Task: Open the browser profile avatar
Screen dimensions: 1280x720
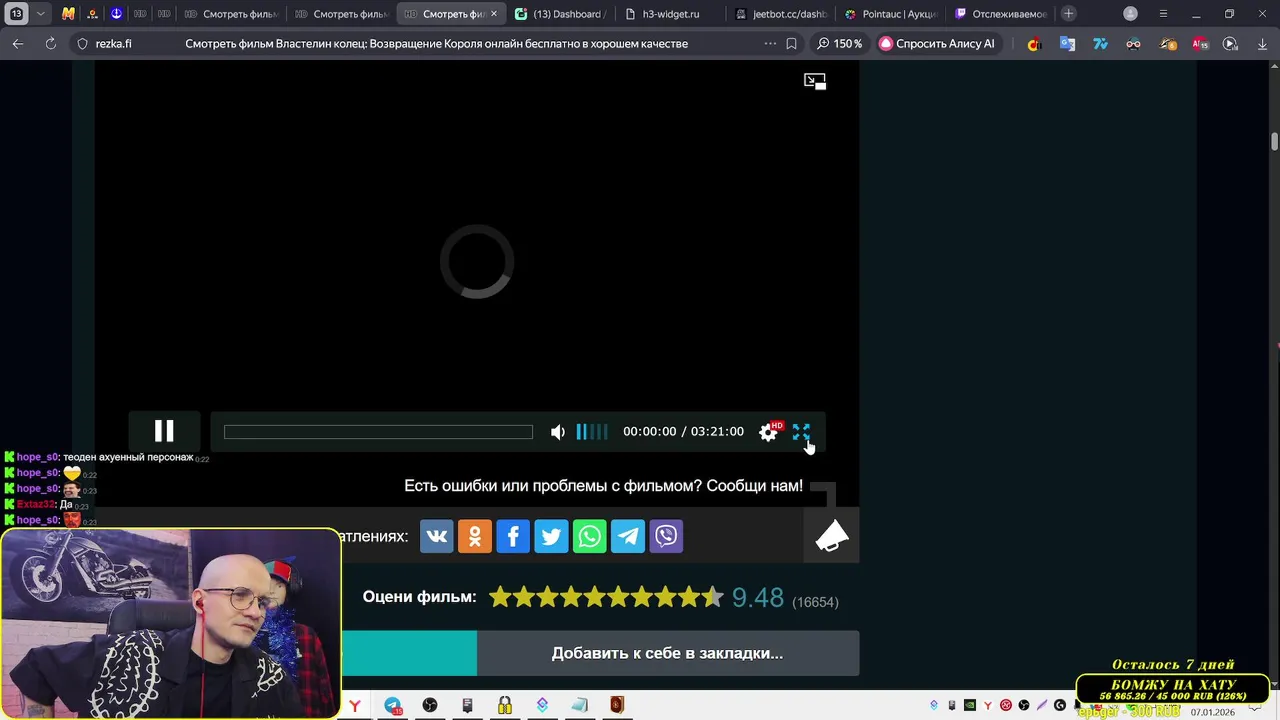Action: [1130, 14]
